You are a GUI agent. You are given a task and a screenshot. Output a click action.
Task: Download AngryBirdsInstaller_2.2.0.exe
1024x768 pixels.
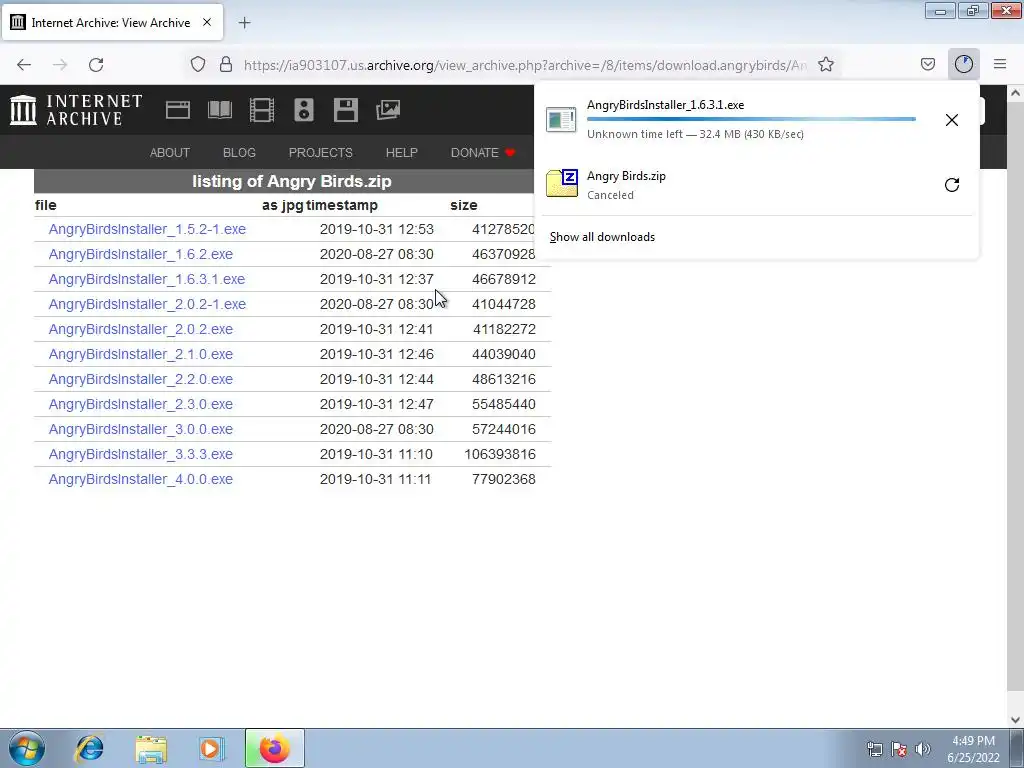point(140,379)
